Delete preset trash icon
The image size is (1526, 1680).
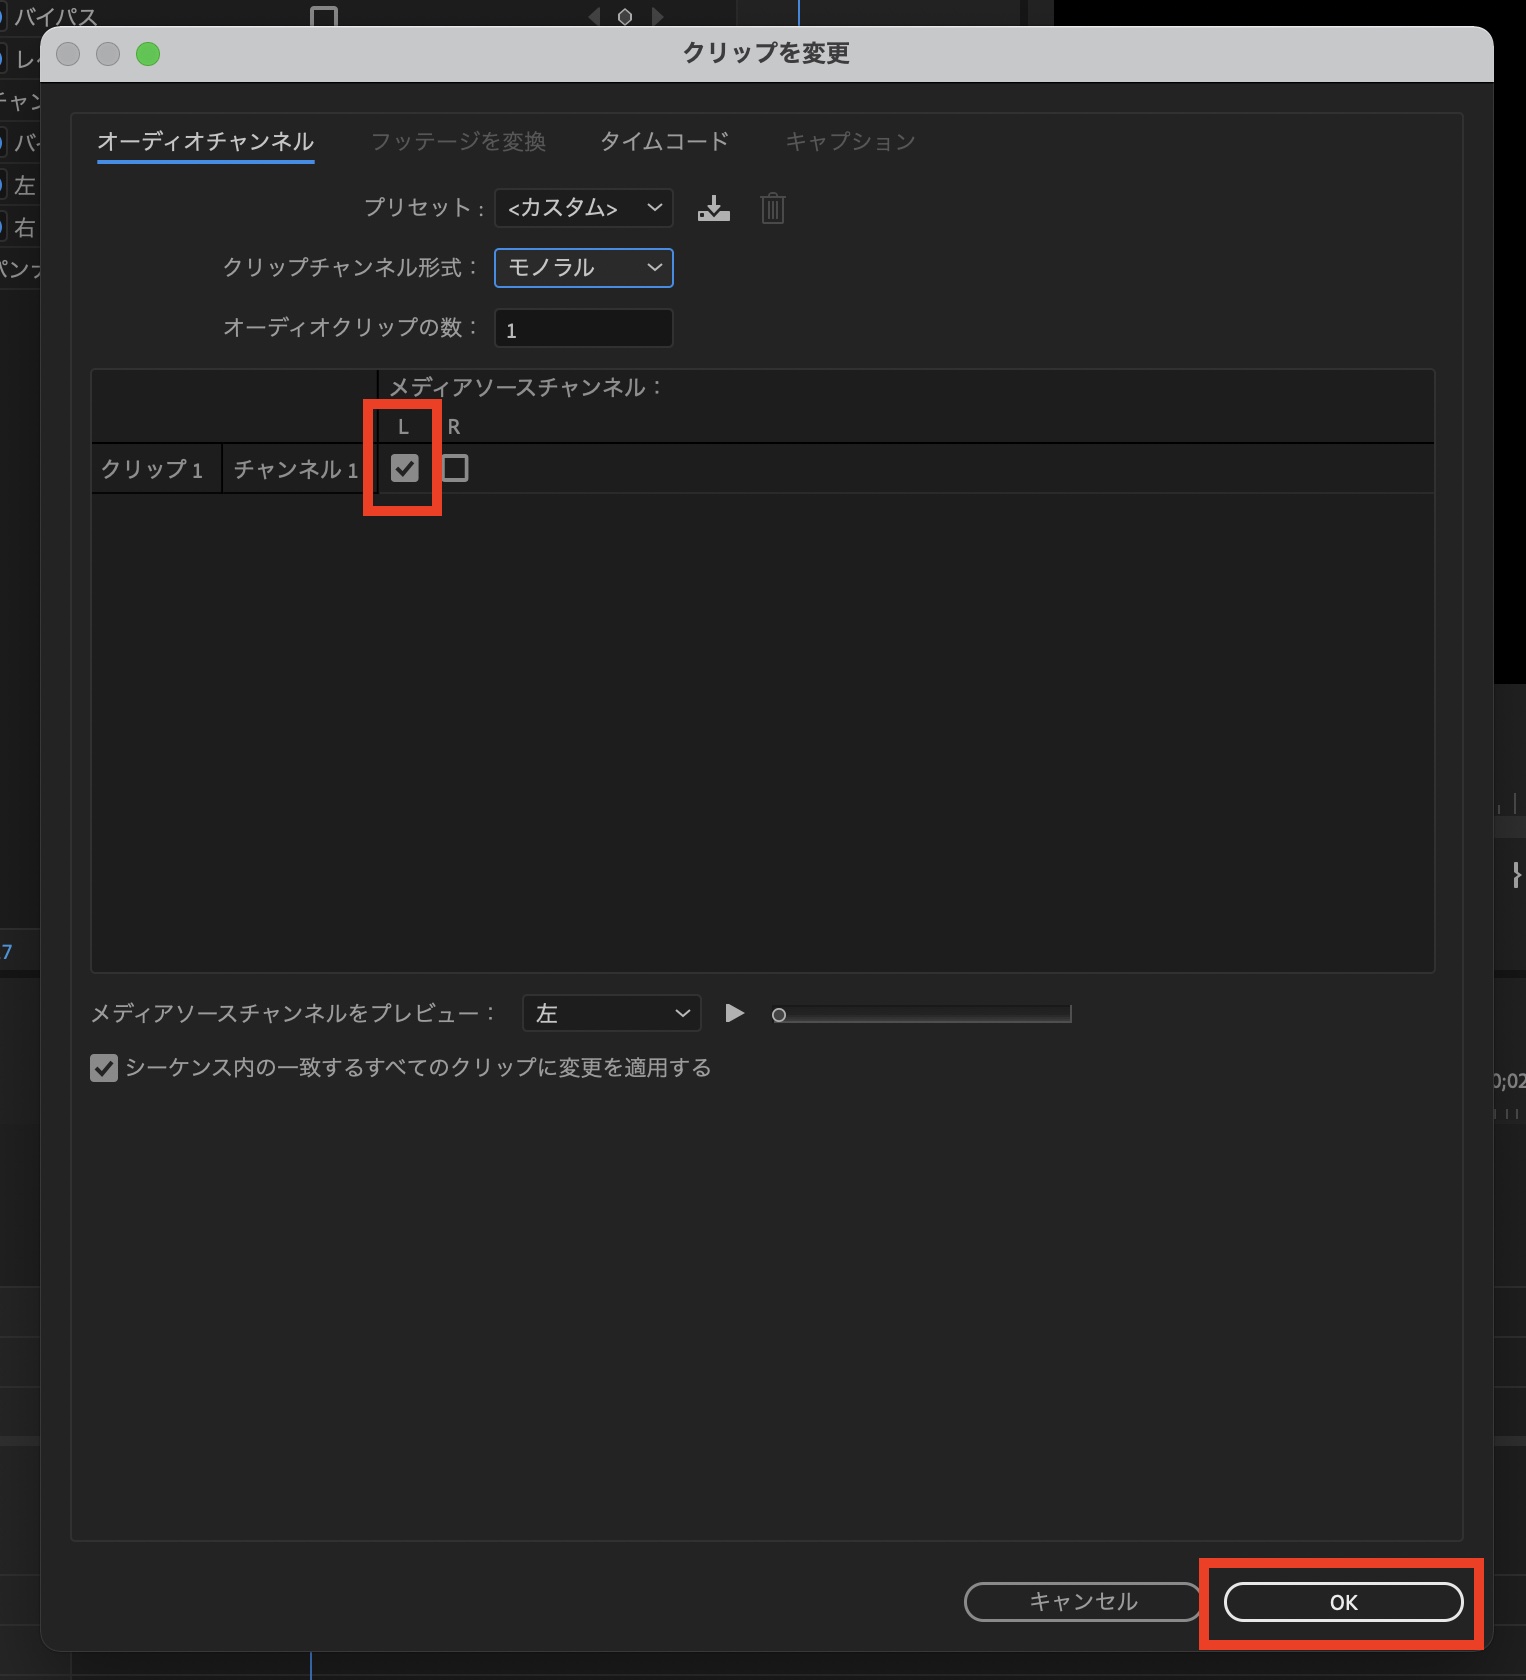pos(772,208)
